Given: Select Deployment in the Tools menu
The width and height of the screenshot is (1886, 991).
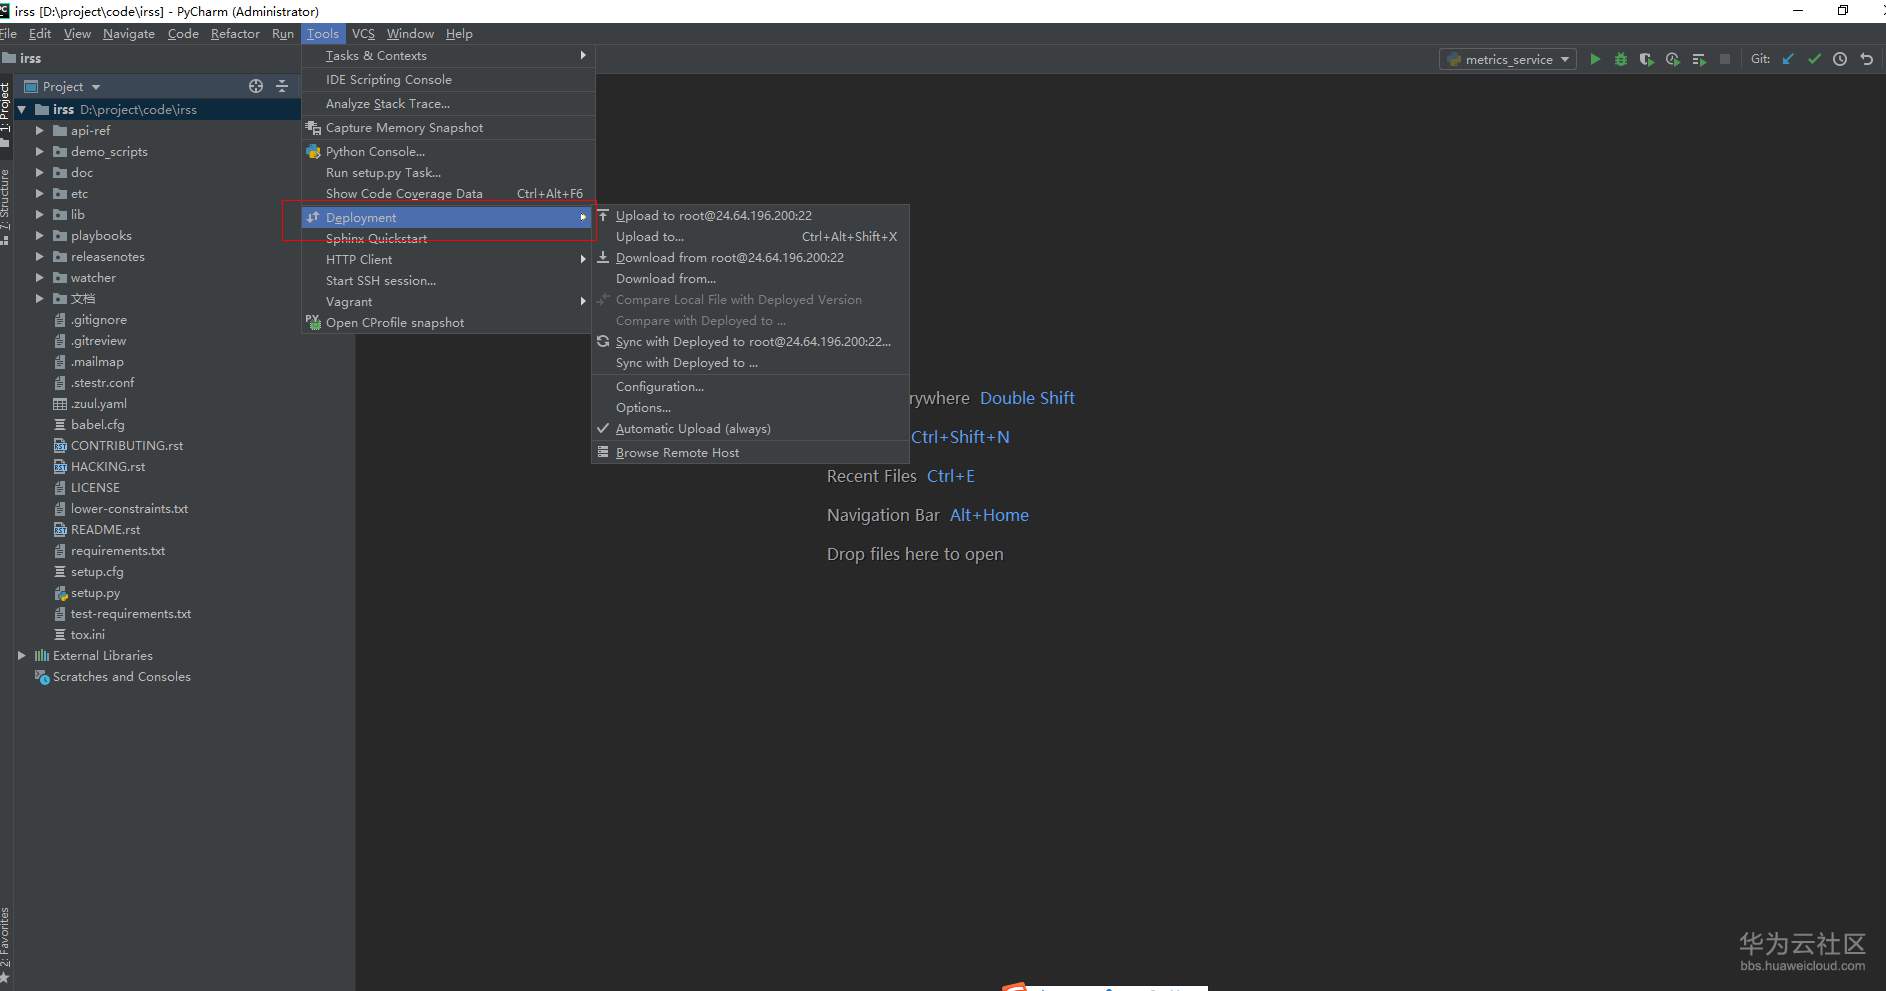Looking at the screenshot, I should click(448, 217).
